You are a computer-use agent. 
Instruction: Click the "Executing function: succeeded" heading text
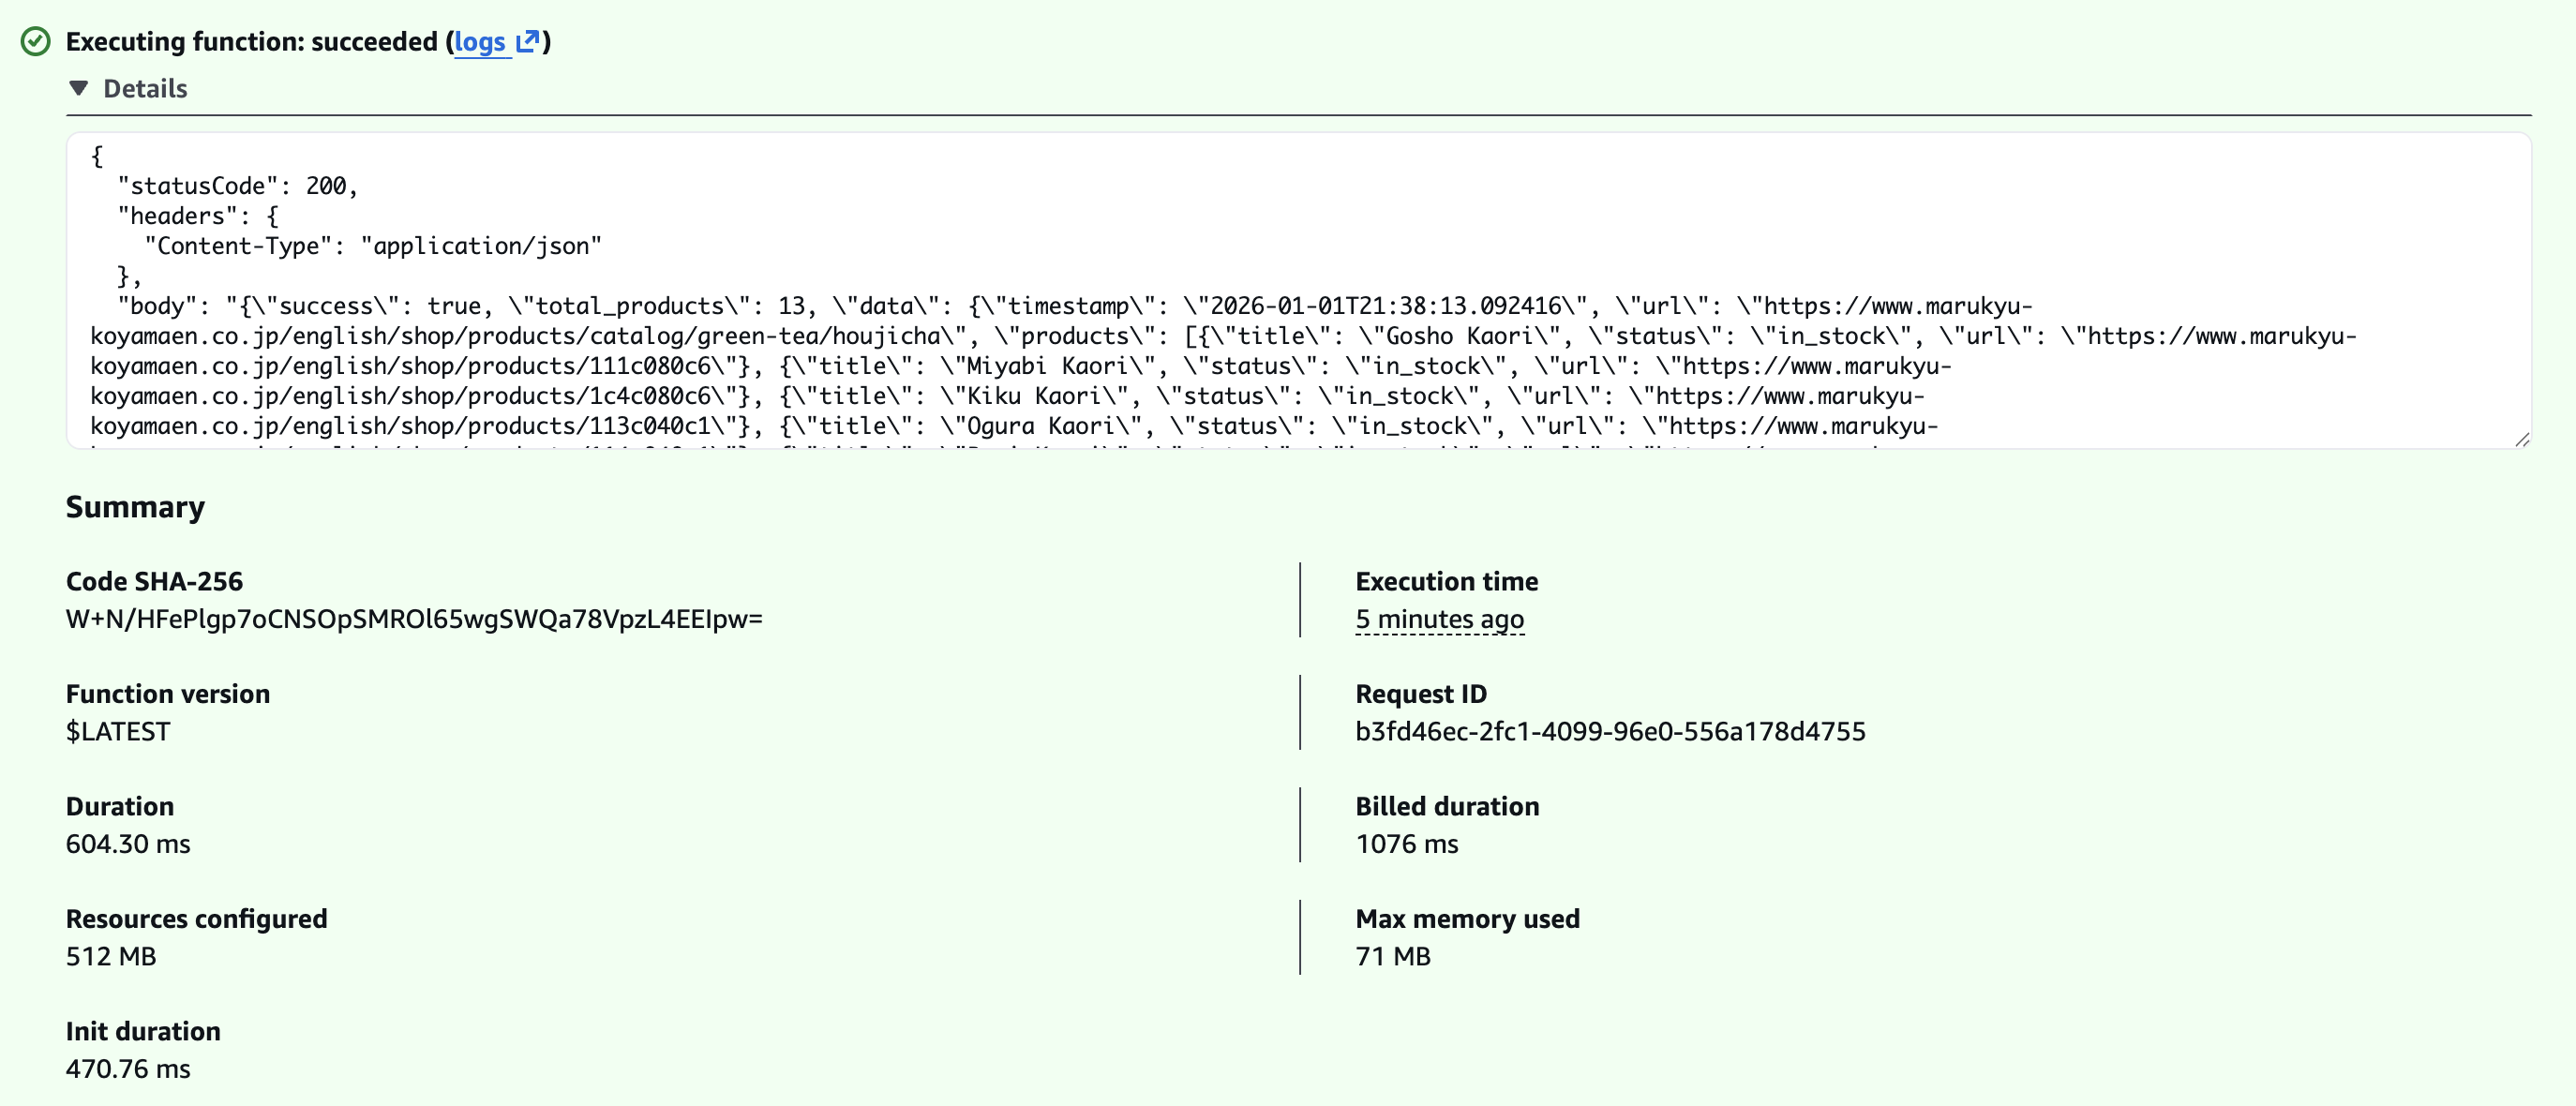[x=252, y=41]
